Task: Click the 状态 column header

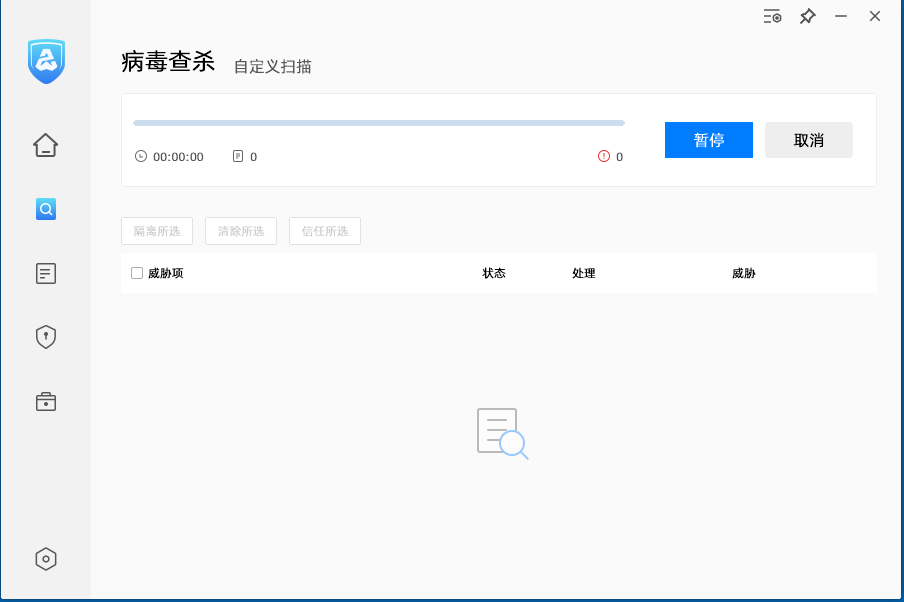Action: [x=494, y=273]
